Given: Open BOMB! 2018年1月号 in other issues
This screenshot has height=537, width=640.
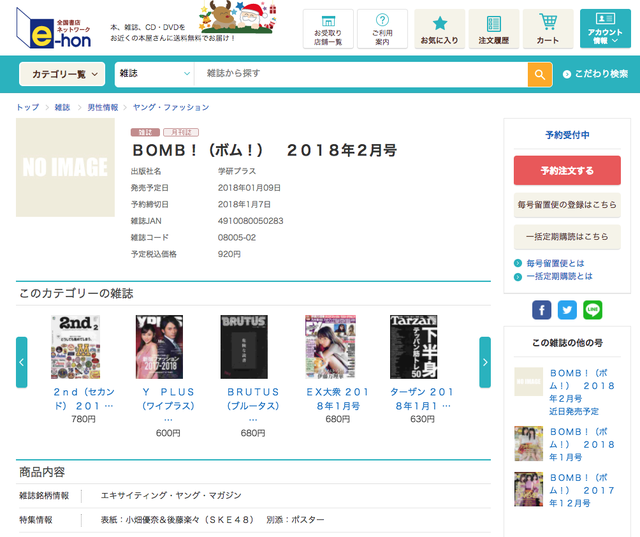Looking at the screenshot, I should 582,444.
